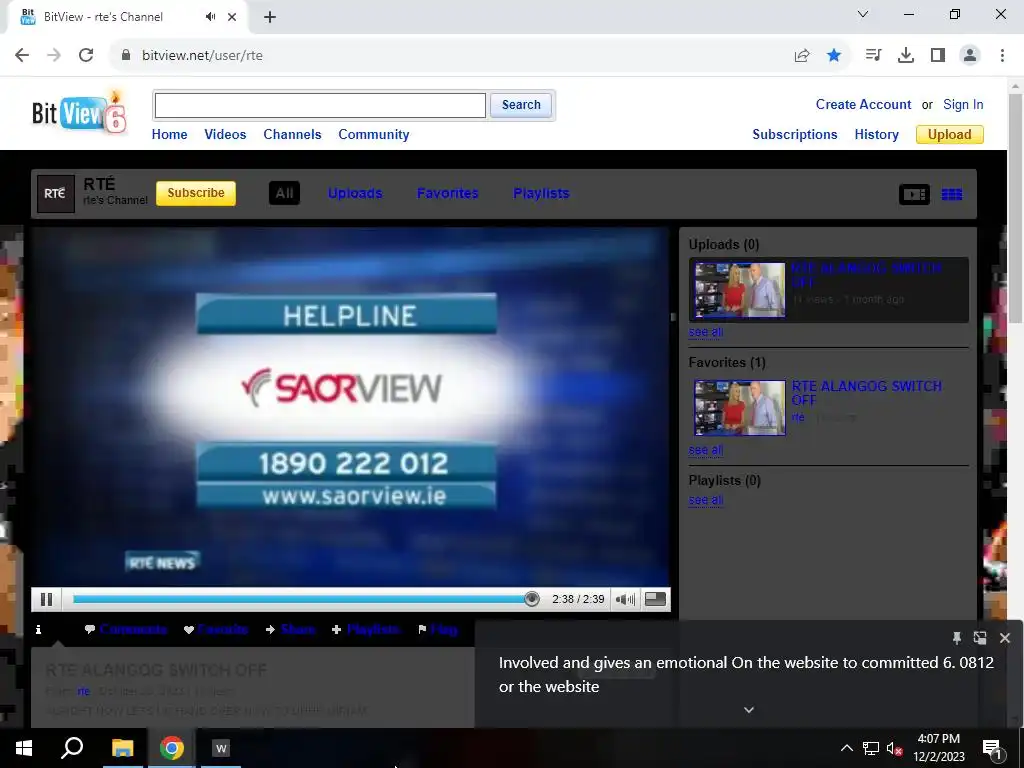1024x768 pixels.
Task: Click the Search button
Action: 521,105
